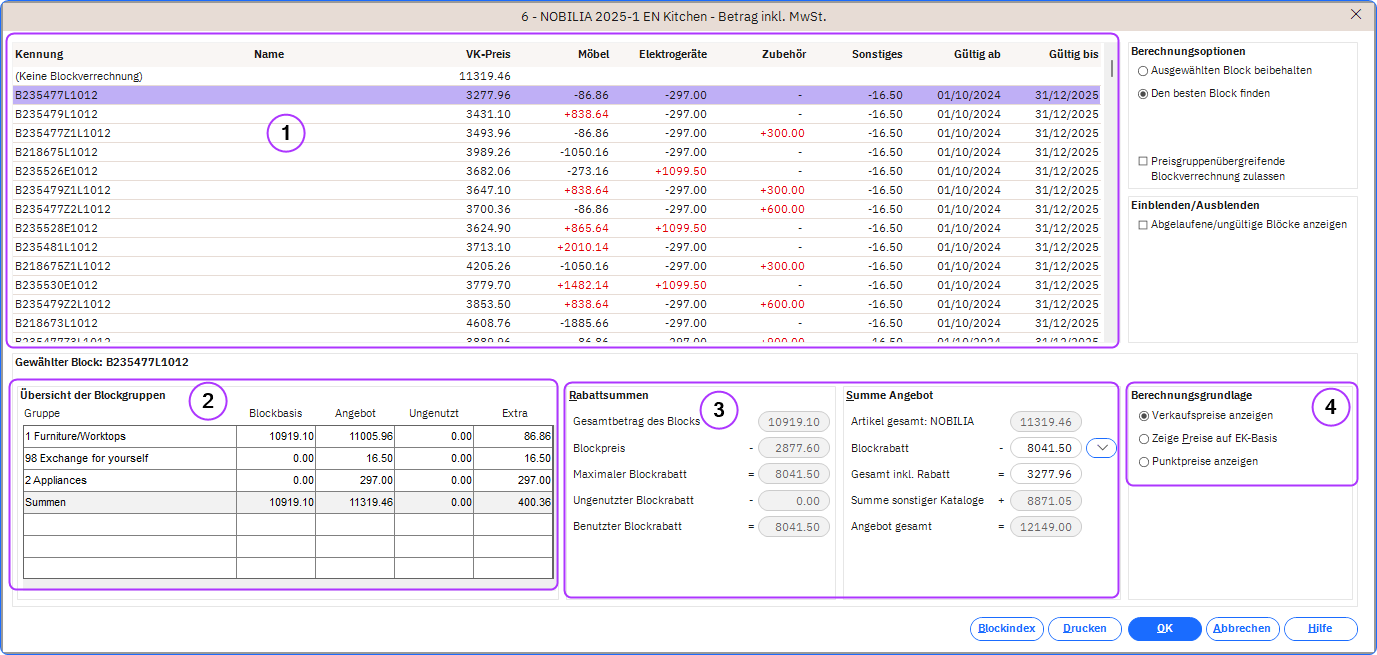Click the Drucken button

click(1084, 629)
